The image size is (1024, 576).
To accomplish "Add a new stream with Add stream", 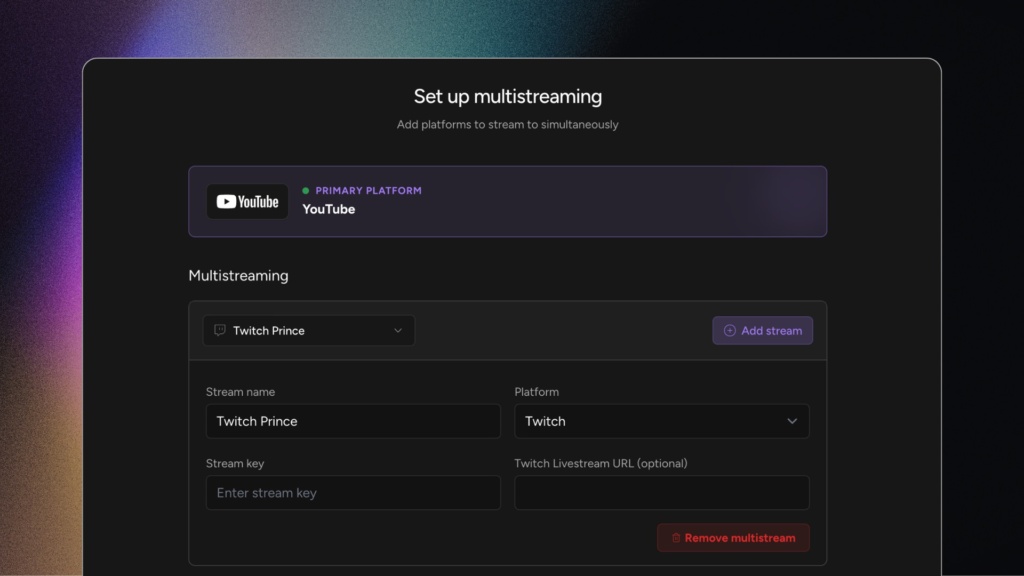I will point(762,330).
